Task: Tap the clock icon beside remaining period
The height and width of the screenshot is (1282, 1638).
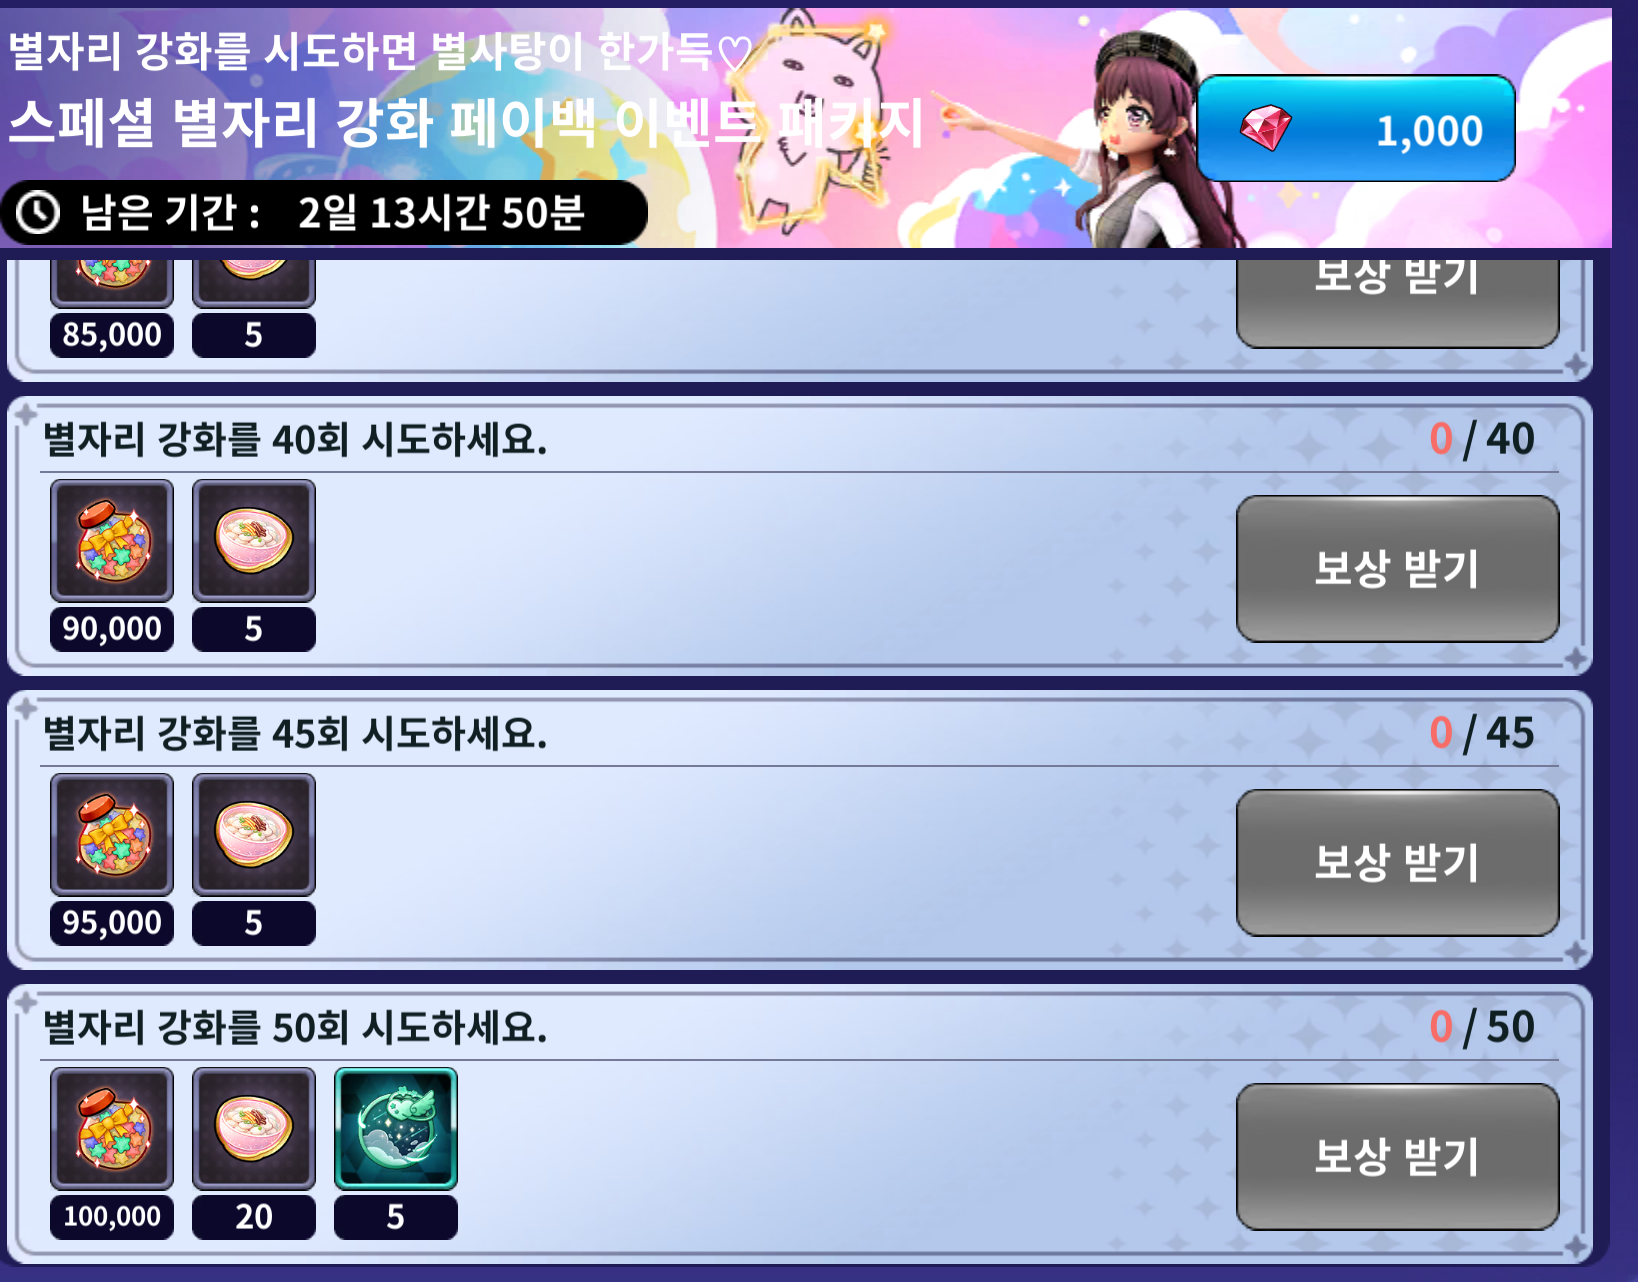Action: point(39,213)
